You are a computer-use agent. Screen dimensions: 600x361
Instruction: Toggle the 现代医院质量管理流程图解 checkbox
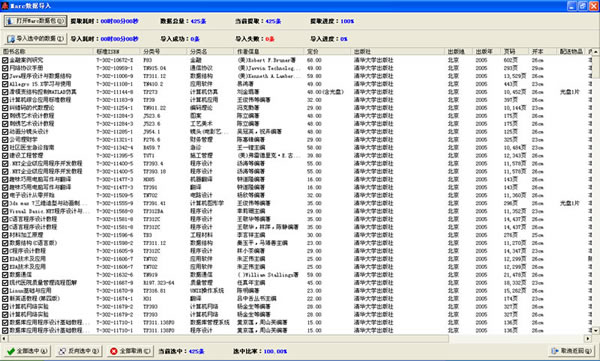pyautogui.click(x=5, y=283)
